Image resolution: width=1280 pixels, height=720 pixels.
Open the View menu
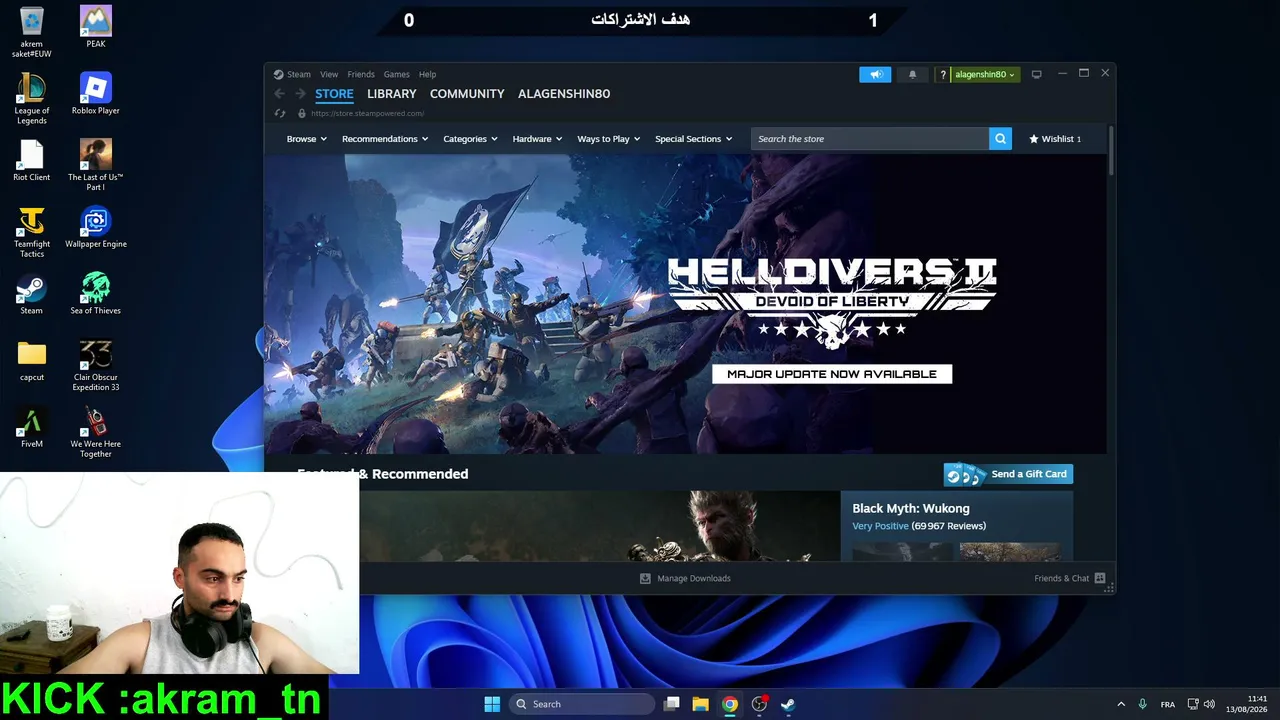(329, 74)
